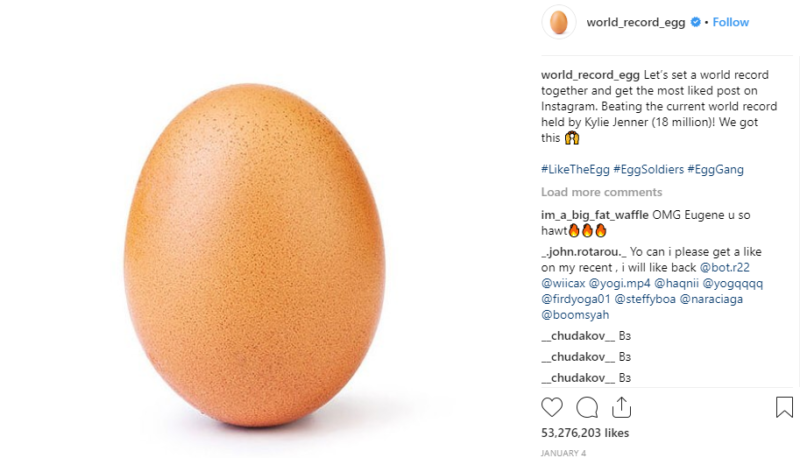Open the @boomsyah mentioned account
Image resolution: width=800 pixels, height=458 pixels.
(x=575, y=315)
